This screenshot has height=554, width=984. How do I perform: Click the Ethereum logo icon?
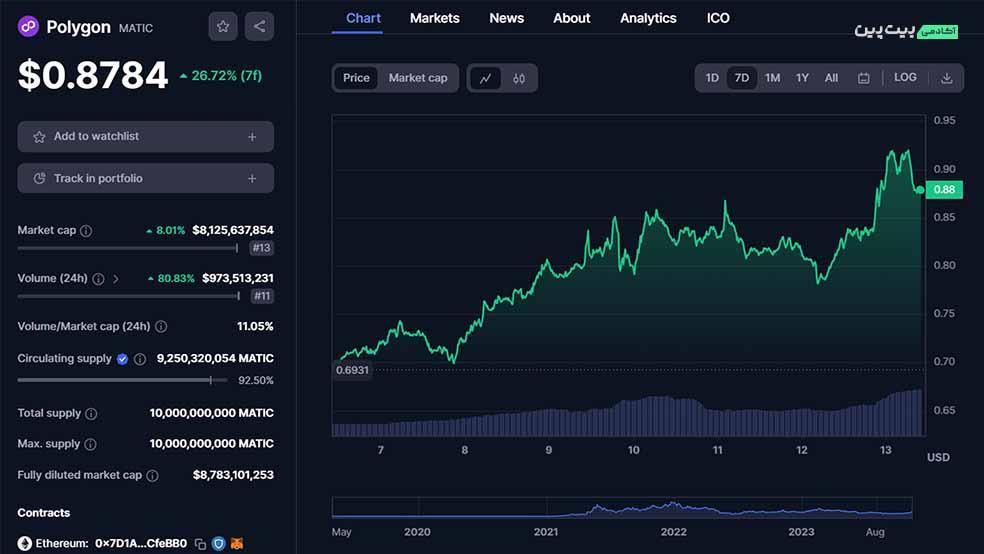pos(24,543)
